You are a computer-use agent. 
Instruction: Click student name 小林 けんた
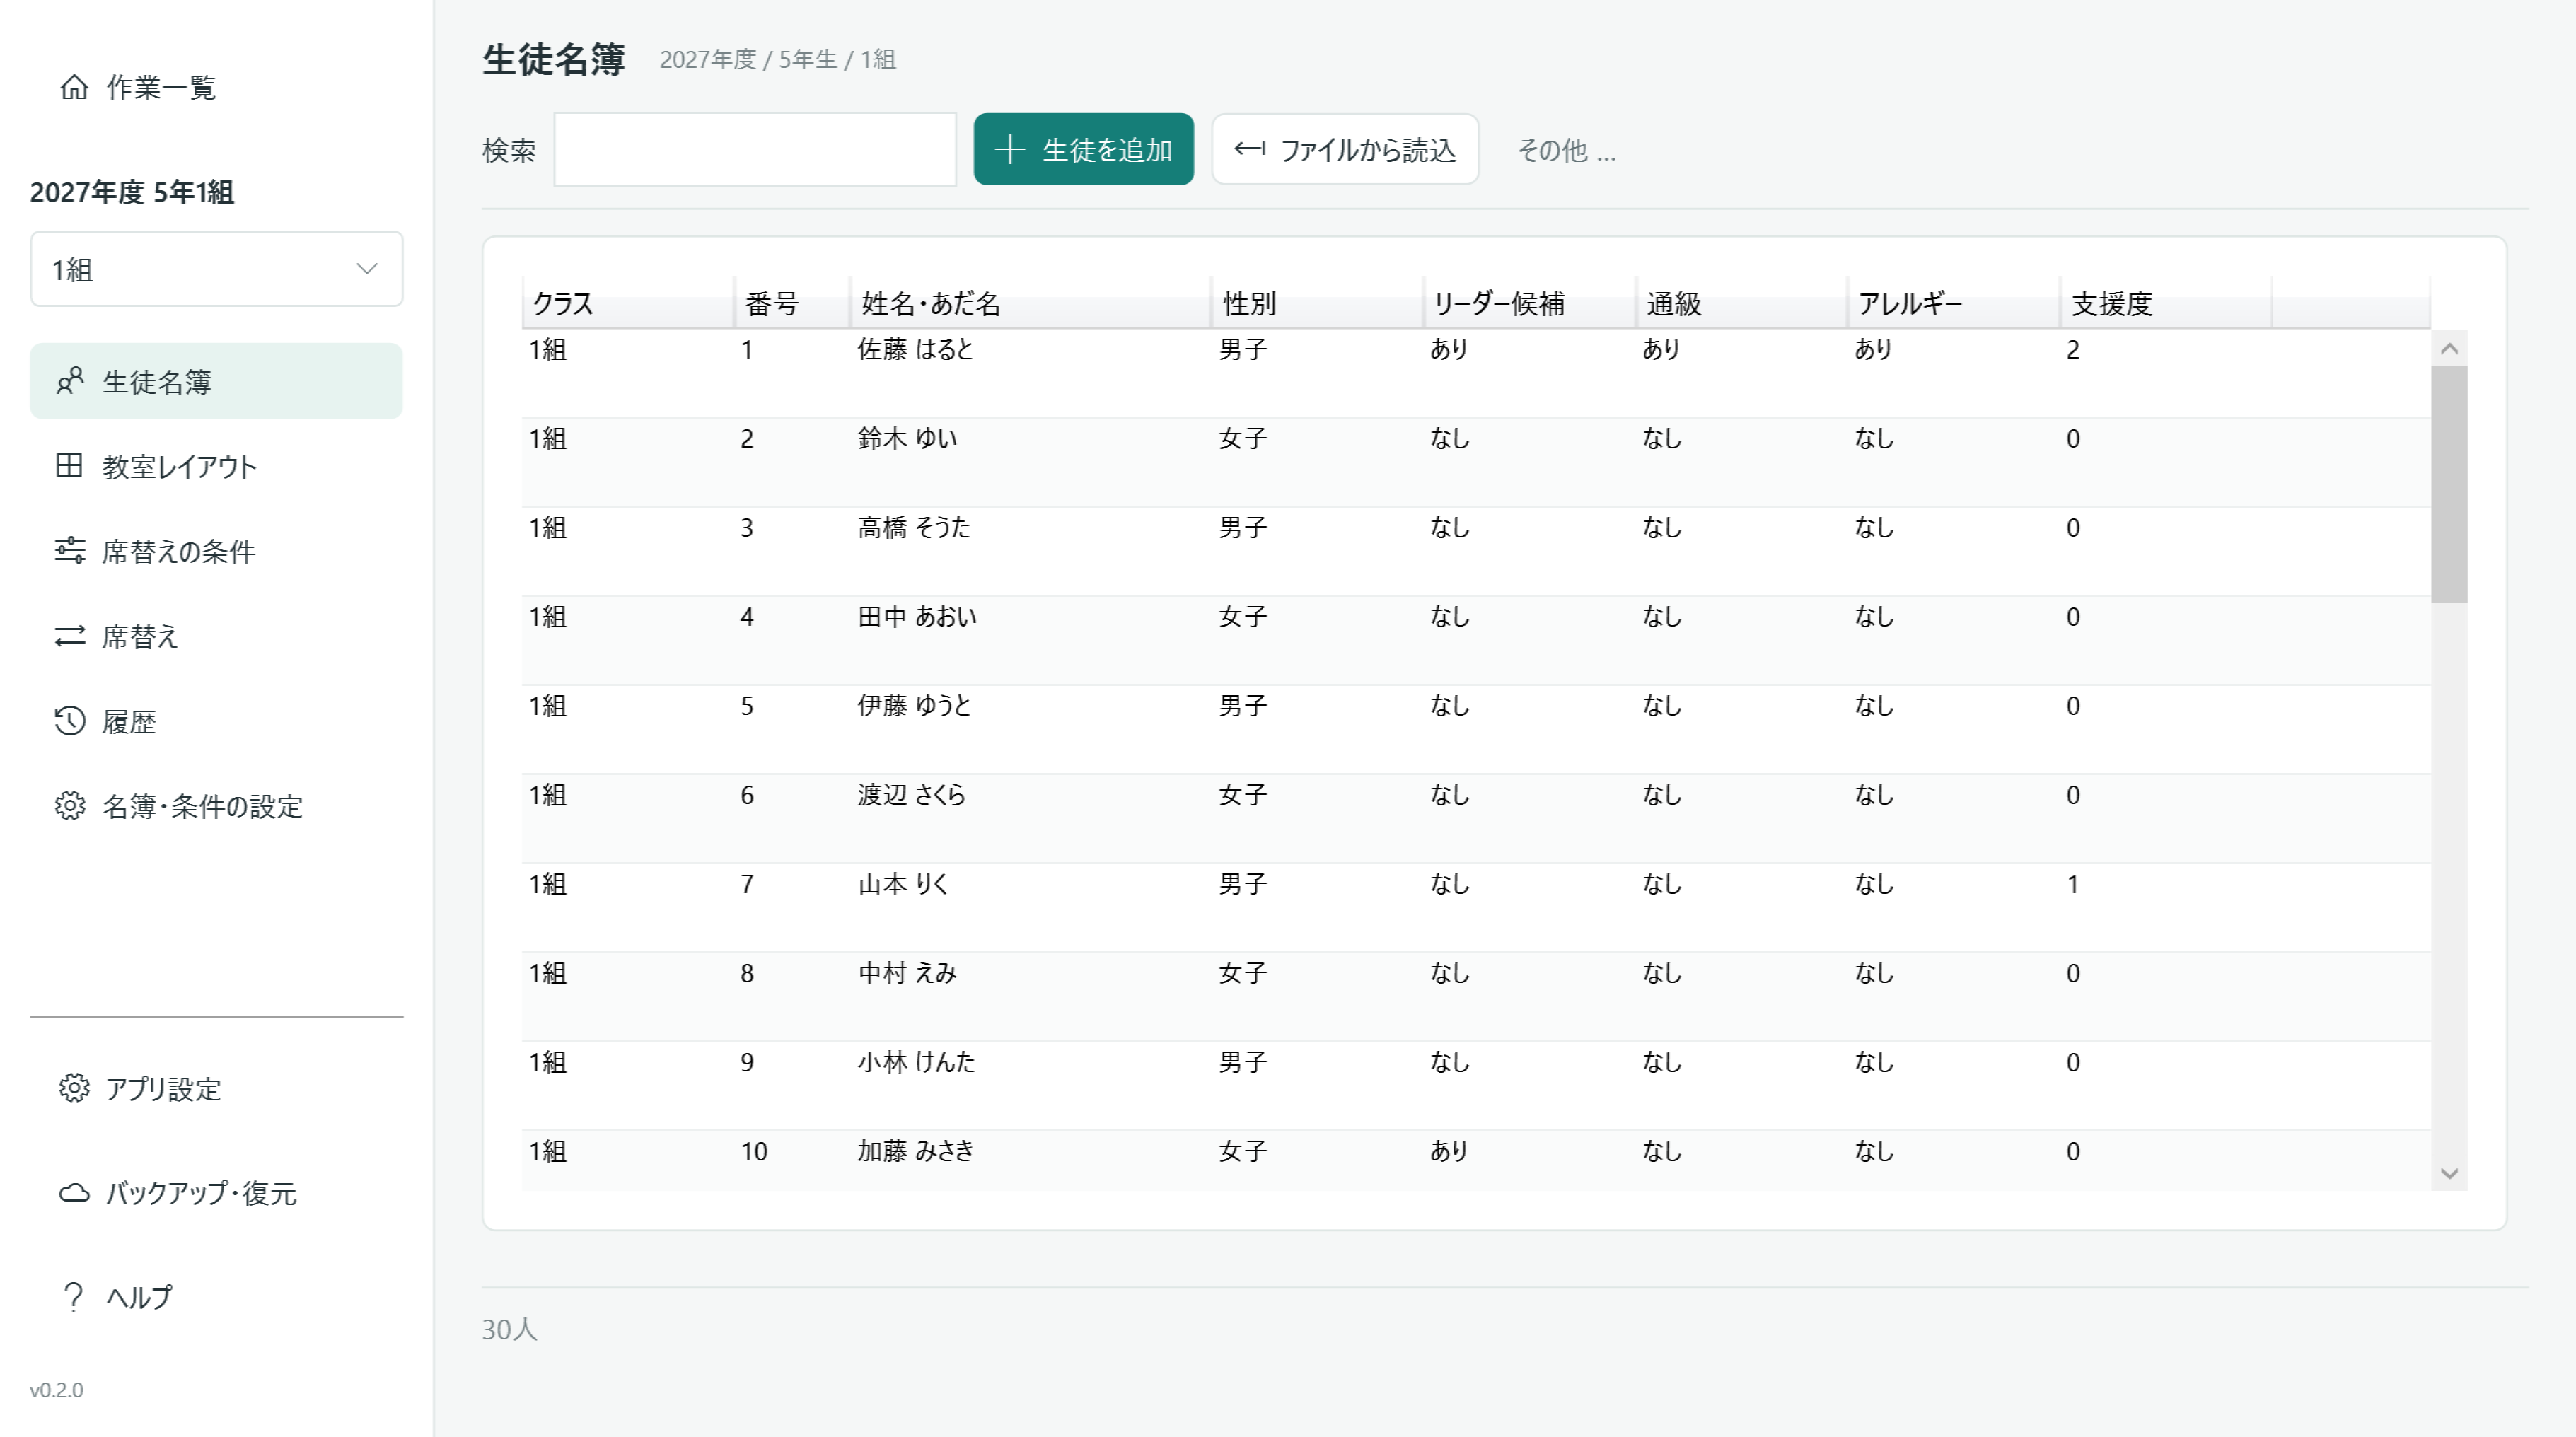(916, 1061)
